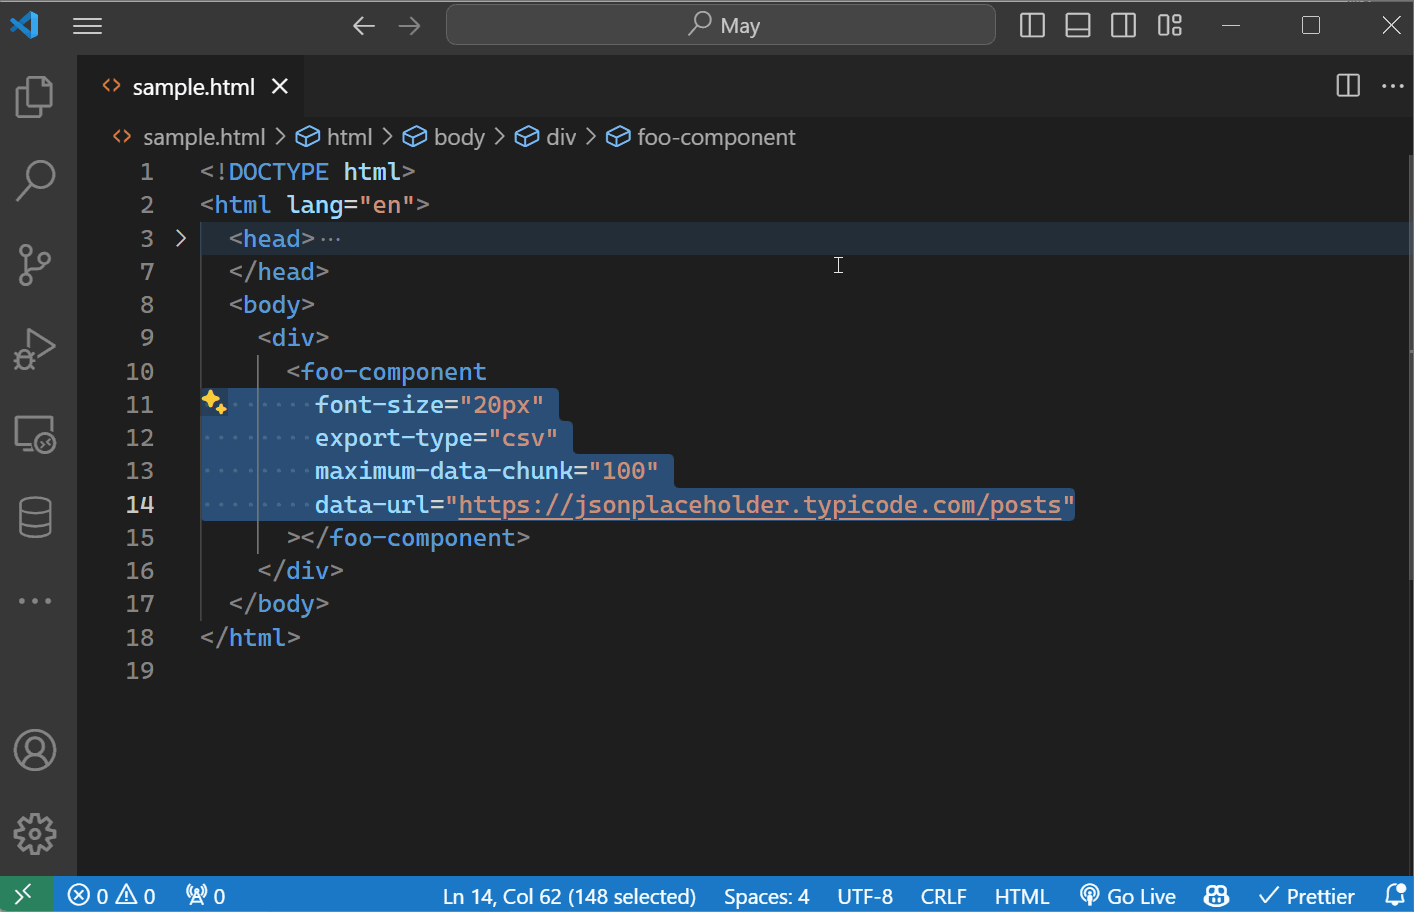Select the Search icon in activity bar
Image resolution: width=1414 pixels, height=912 pixels.
pyautogui.click(x=35, y=180)
